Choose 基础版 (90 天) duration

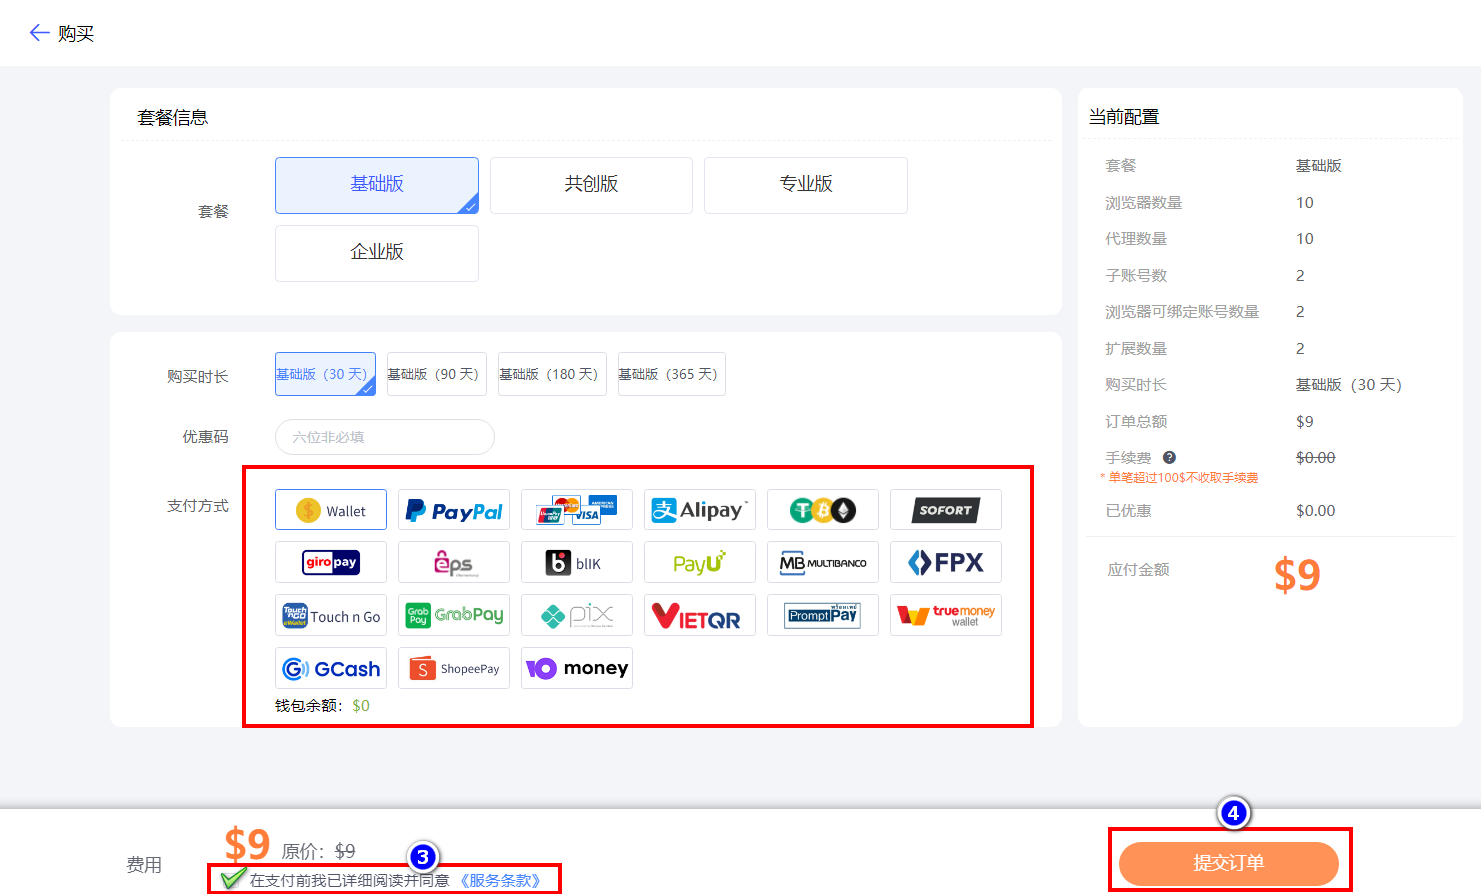[436, 374]
